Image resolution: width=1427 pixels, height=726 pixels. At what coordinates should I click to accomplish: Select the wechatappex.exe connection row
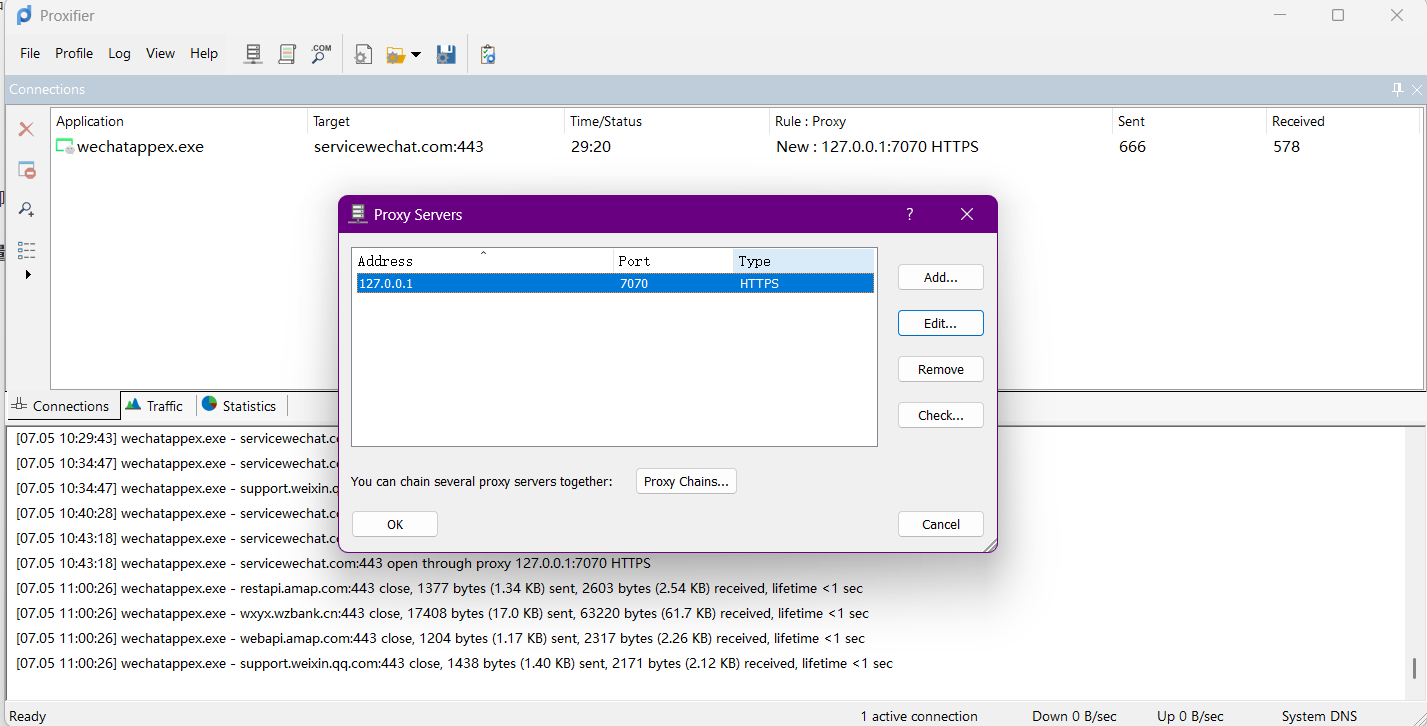point(737,146)
